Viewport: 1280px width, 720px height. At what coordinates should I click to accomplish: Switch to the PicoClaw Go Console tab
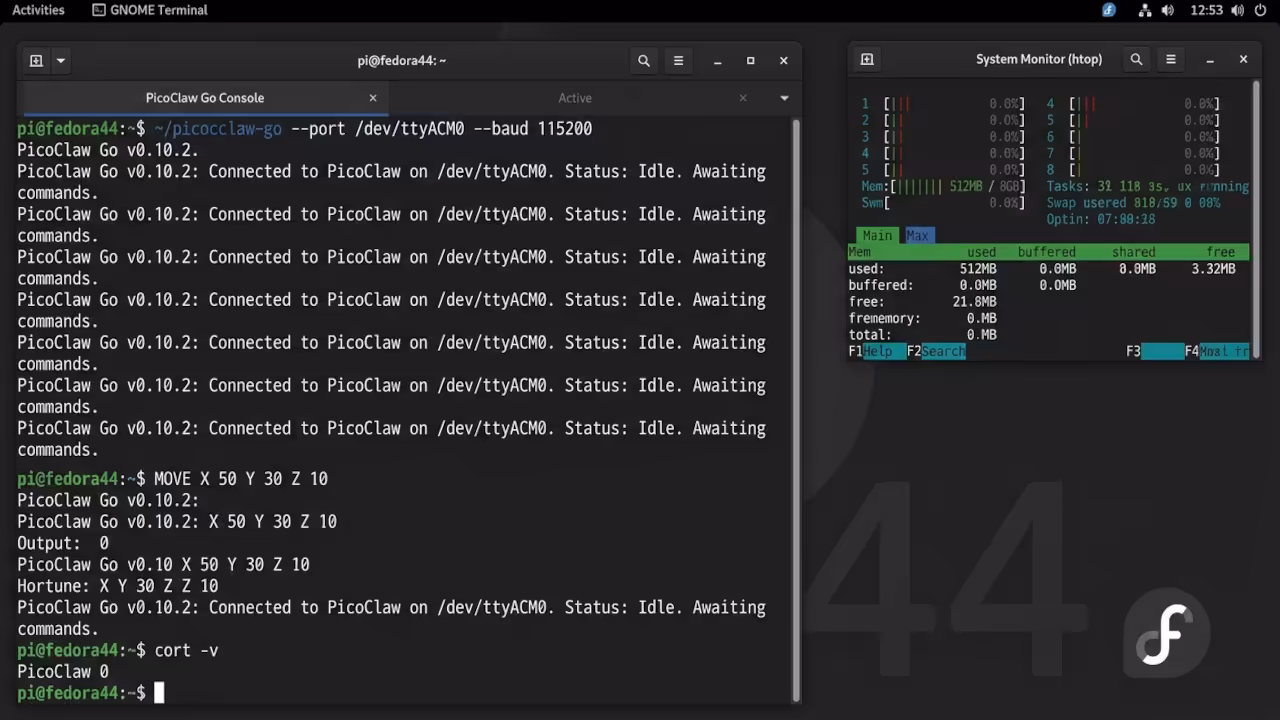click(x=205, y=98)
